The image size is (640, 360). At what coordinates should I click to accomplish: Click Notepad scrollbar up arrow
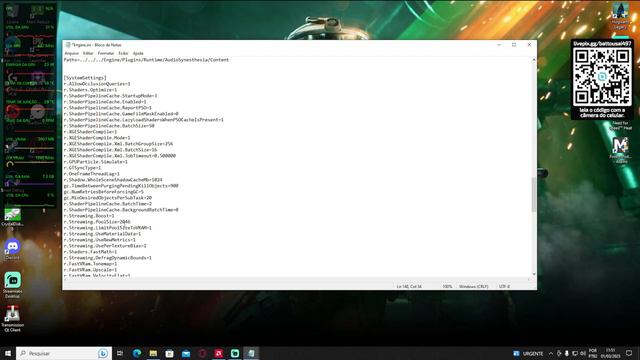click(x=534, y=60)
